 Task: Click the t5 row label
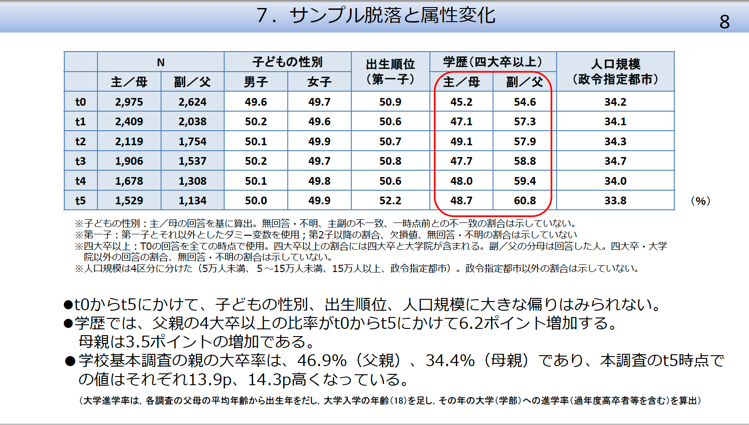[x=81, y=199]
